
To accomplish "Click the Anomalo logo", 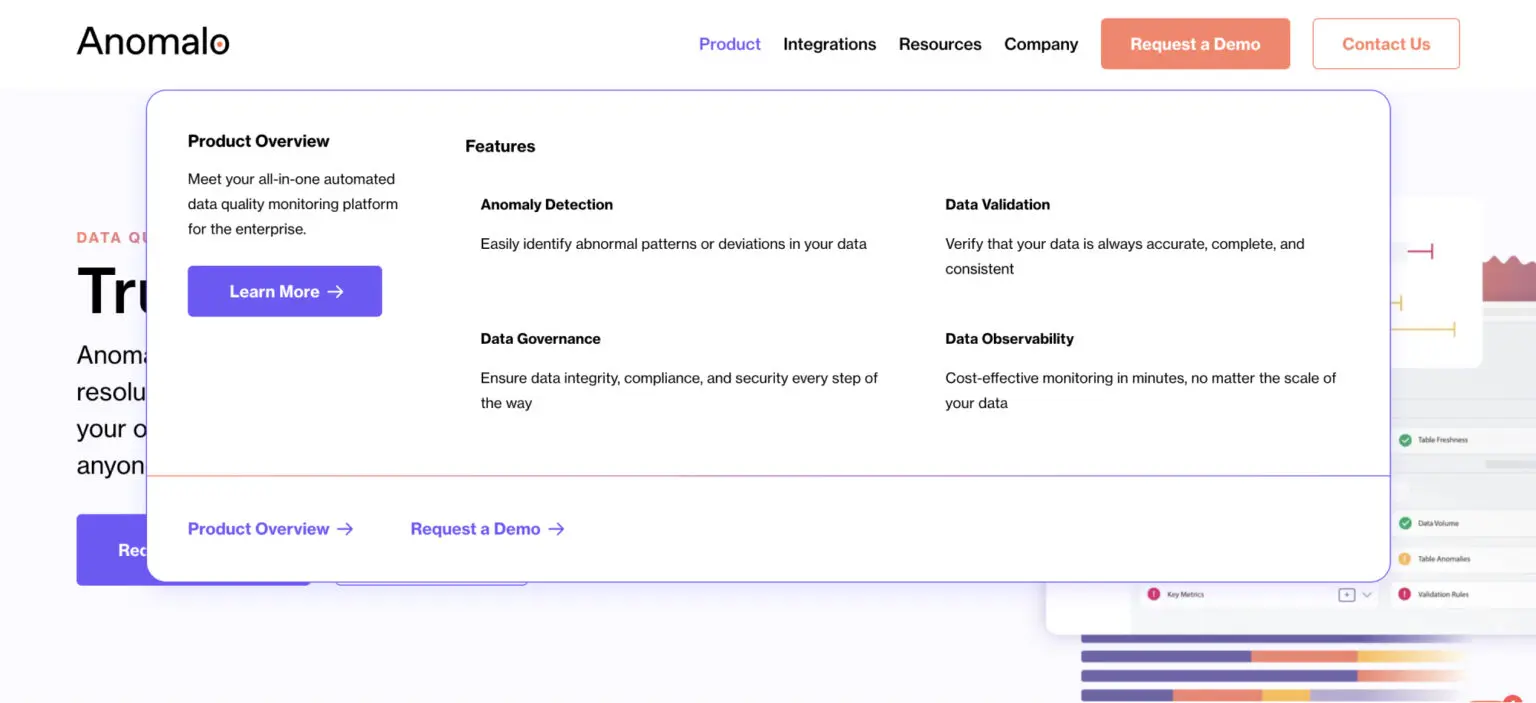I will click(153, 42).
